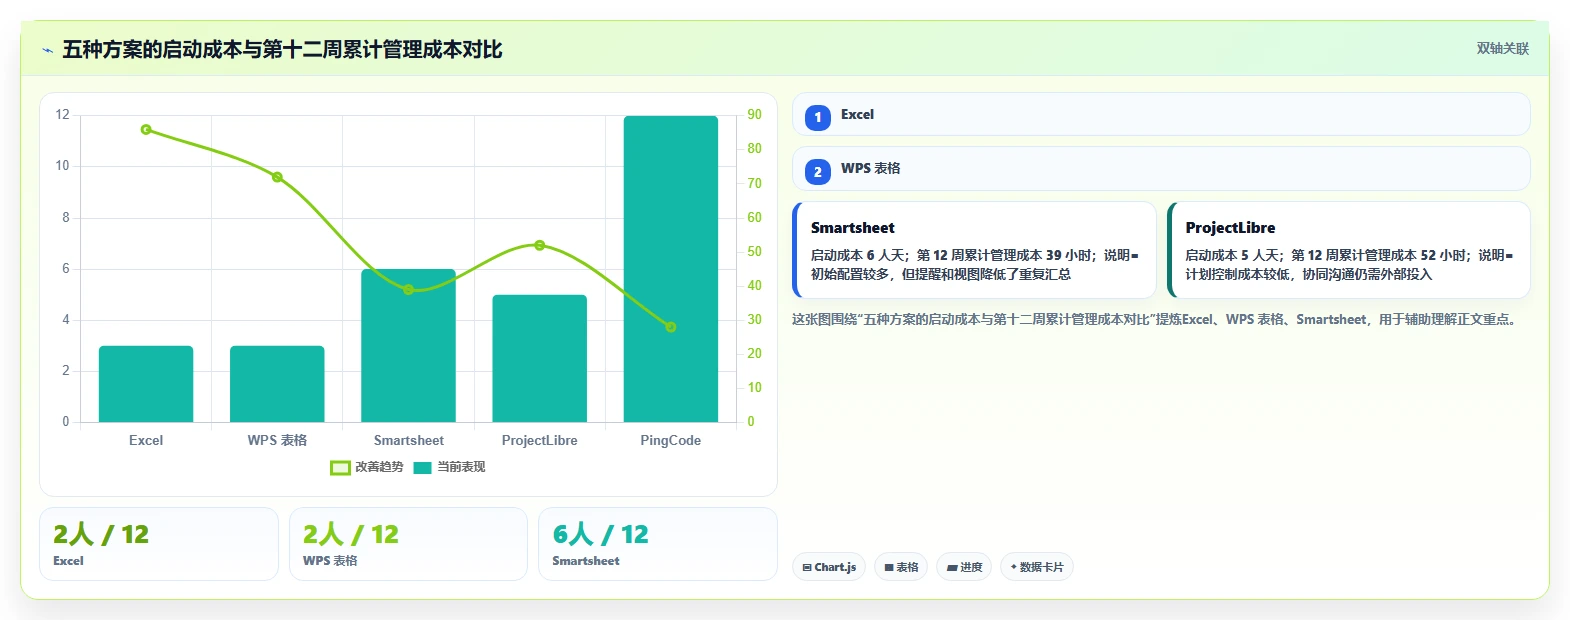Click the Excel bar in the chart
Viewport: 1570px width, 620px height.
[146, 384]
